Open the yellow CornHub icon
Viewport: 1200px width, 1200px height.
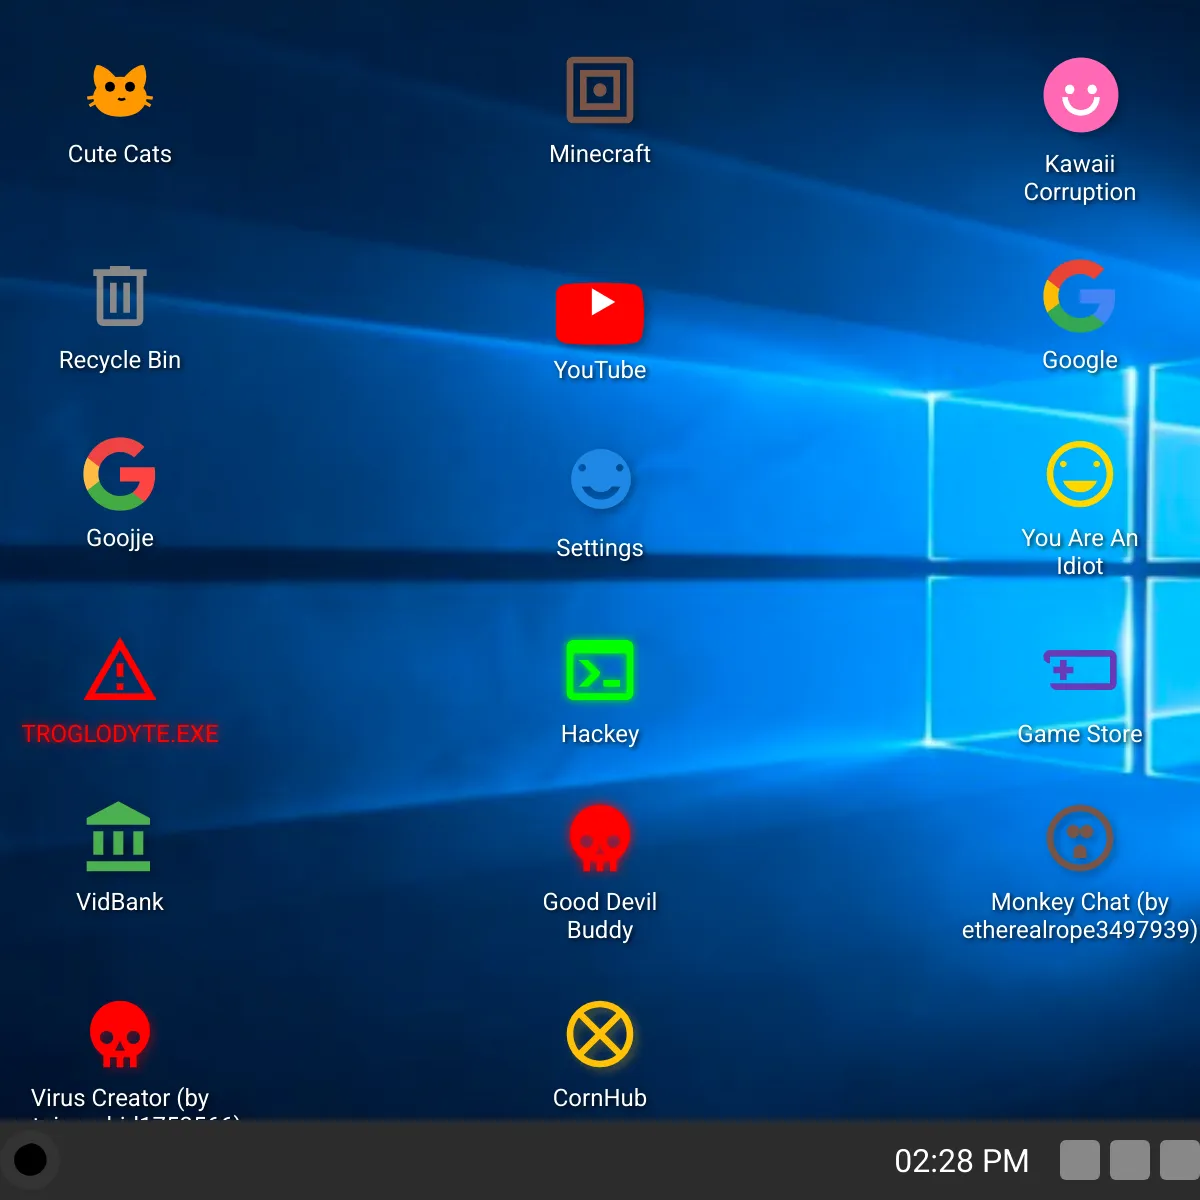(x=600, y=1034)
